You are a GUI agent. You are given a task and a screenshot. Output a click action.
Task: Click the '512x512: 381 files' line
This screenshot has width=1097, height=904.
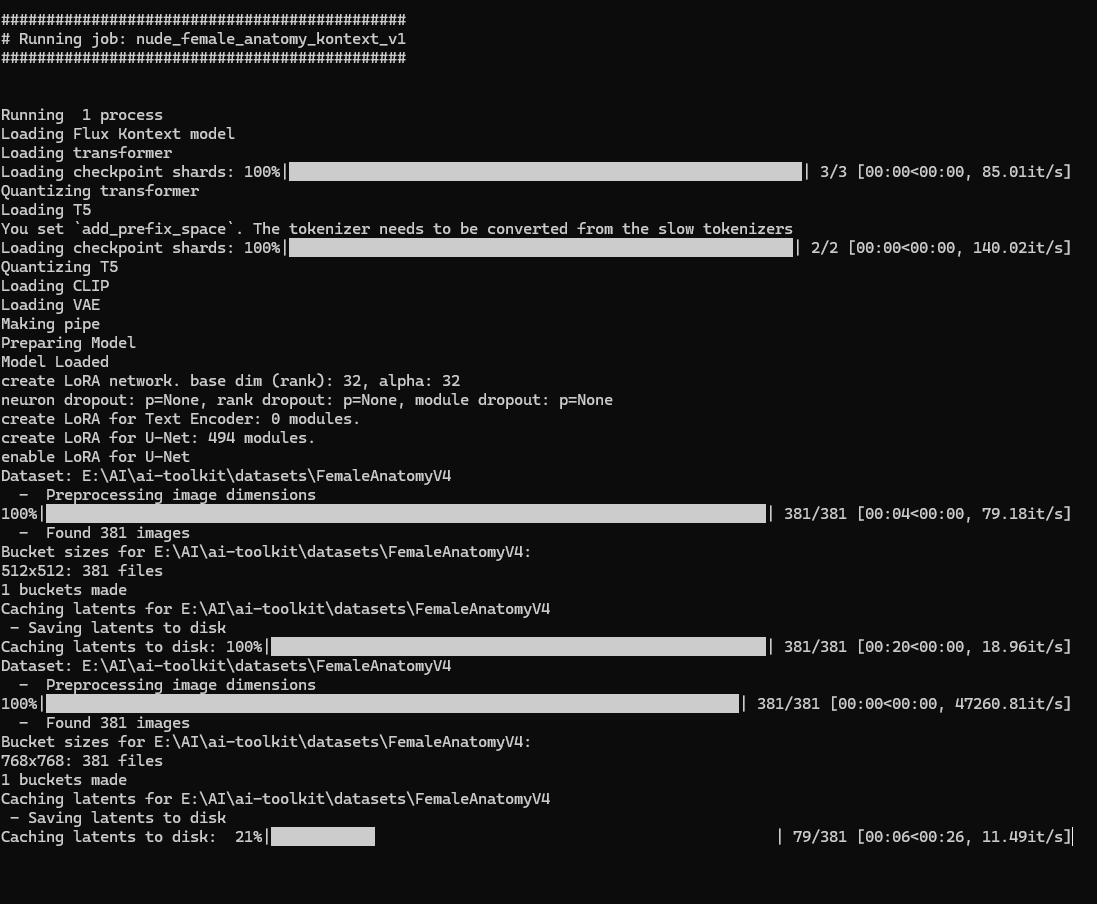(82, 571)
